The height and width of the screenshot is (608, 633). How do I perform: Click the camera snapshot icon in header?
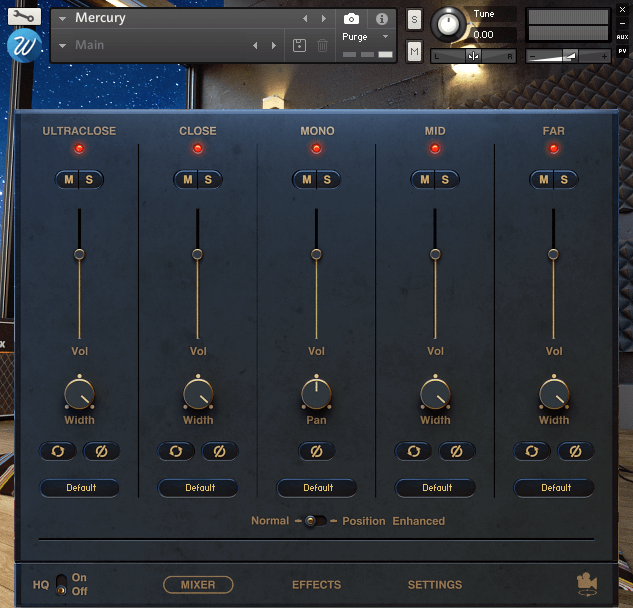351,19
